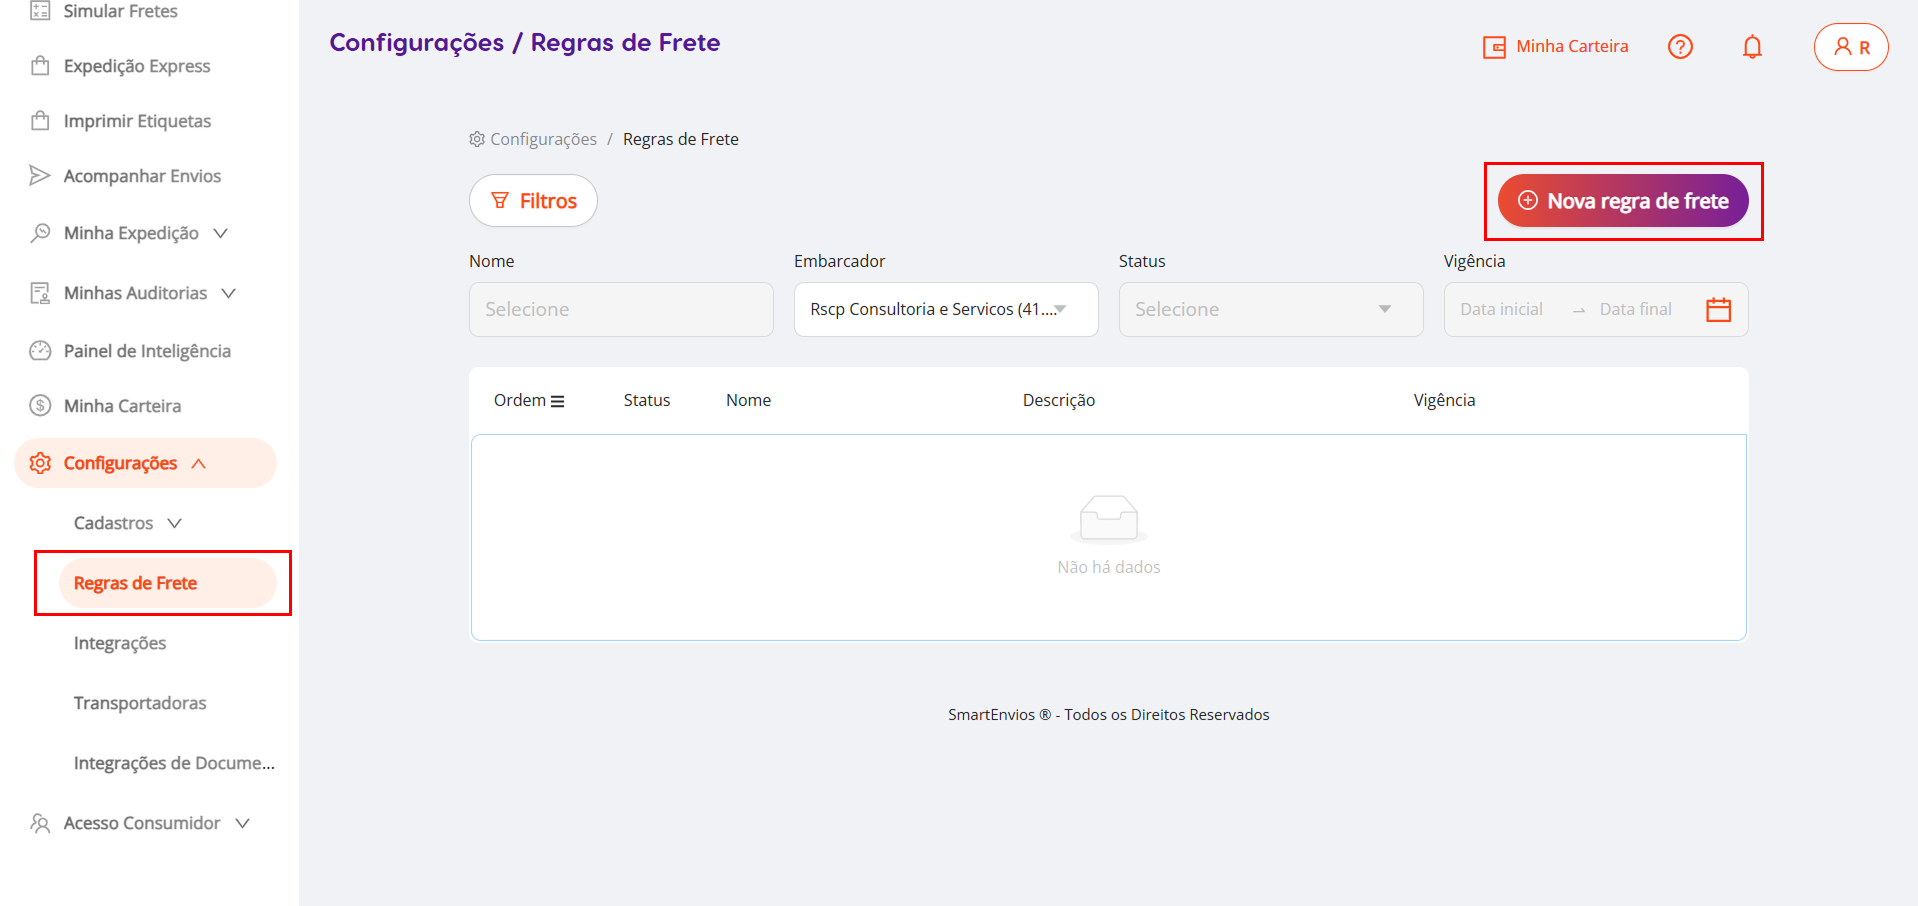
Task: Click the Ordem sort lines icon
Action: pyautogui.click(x=558, y=401)
